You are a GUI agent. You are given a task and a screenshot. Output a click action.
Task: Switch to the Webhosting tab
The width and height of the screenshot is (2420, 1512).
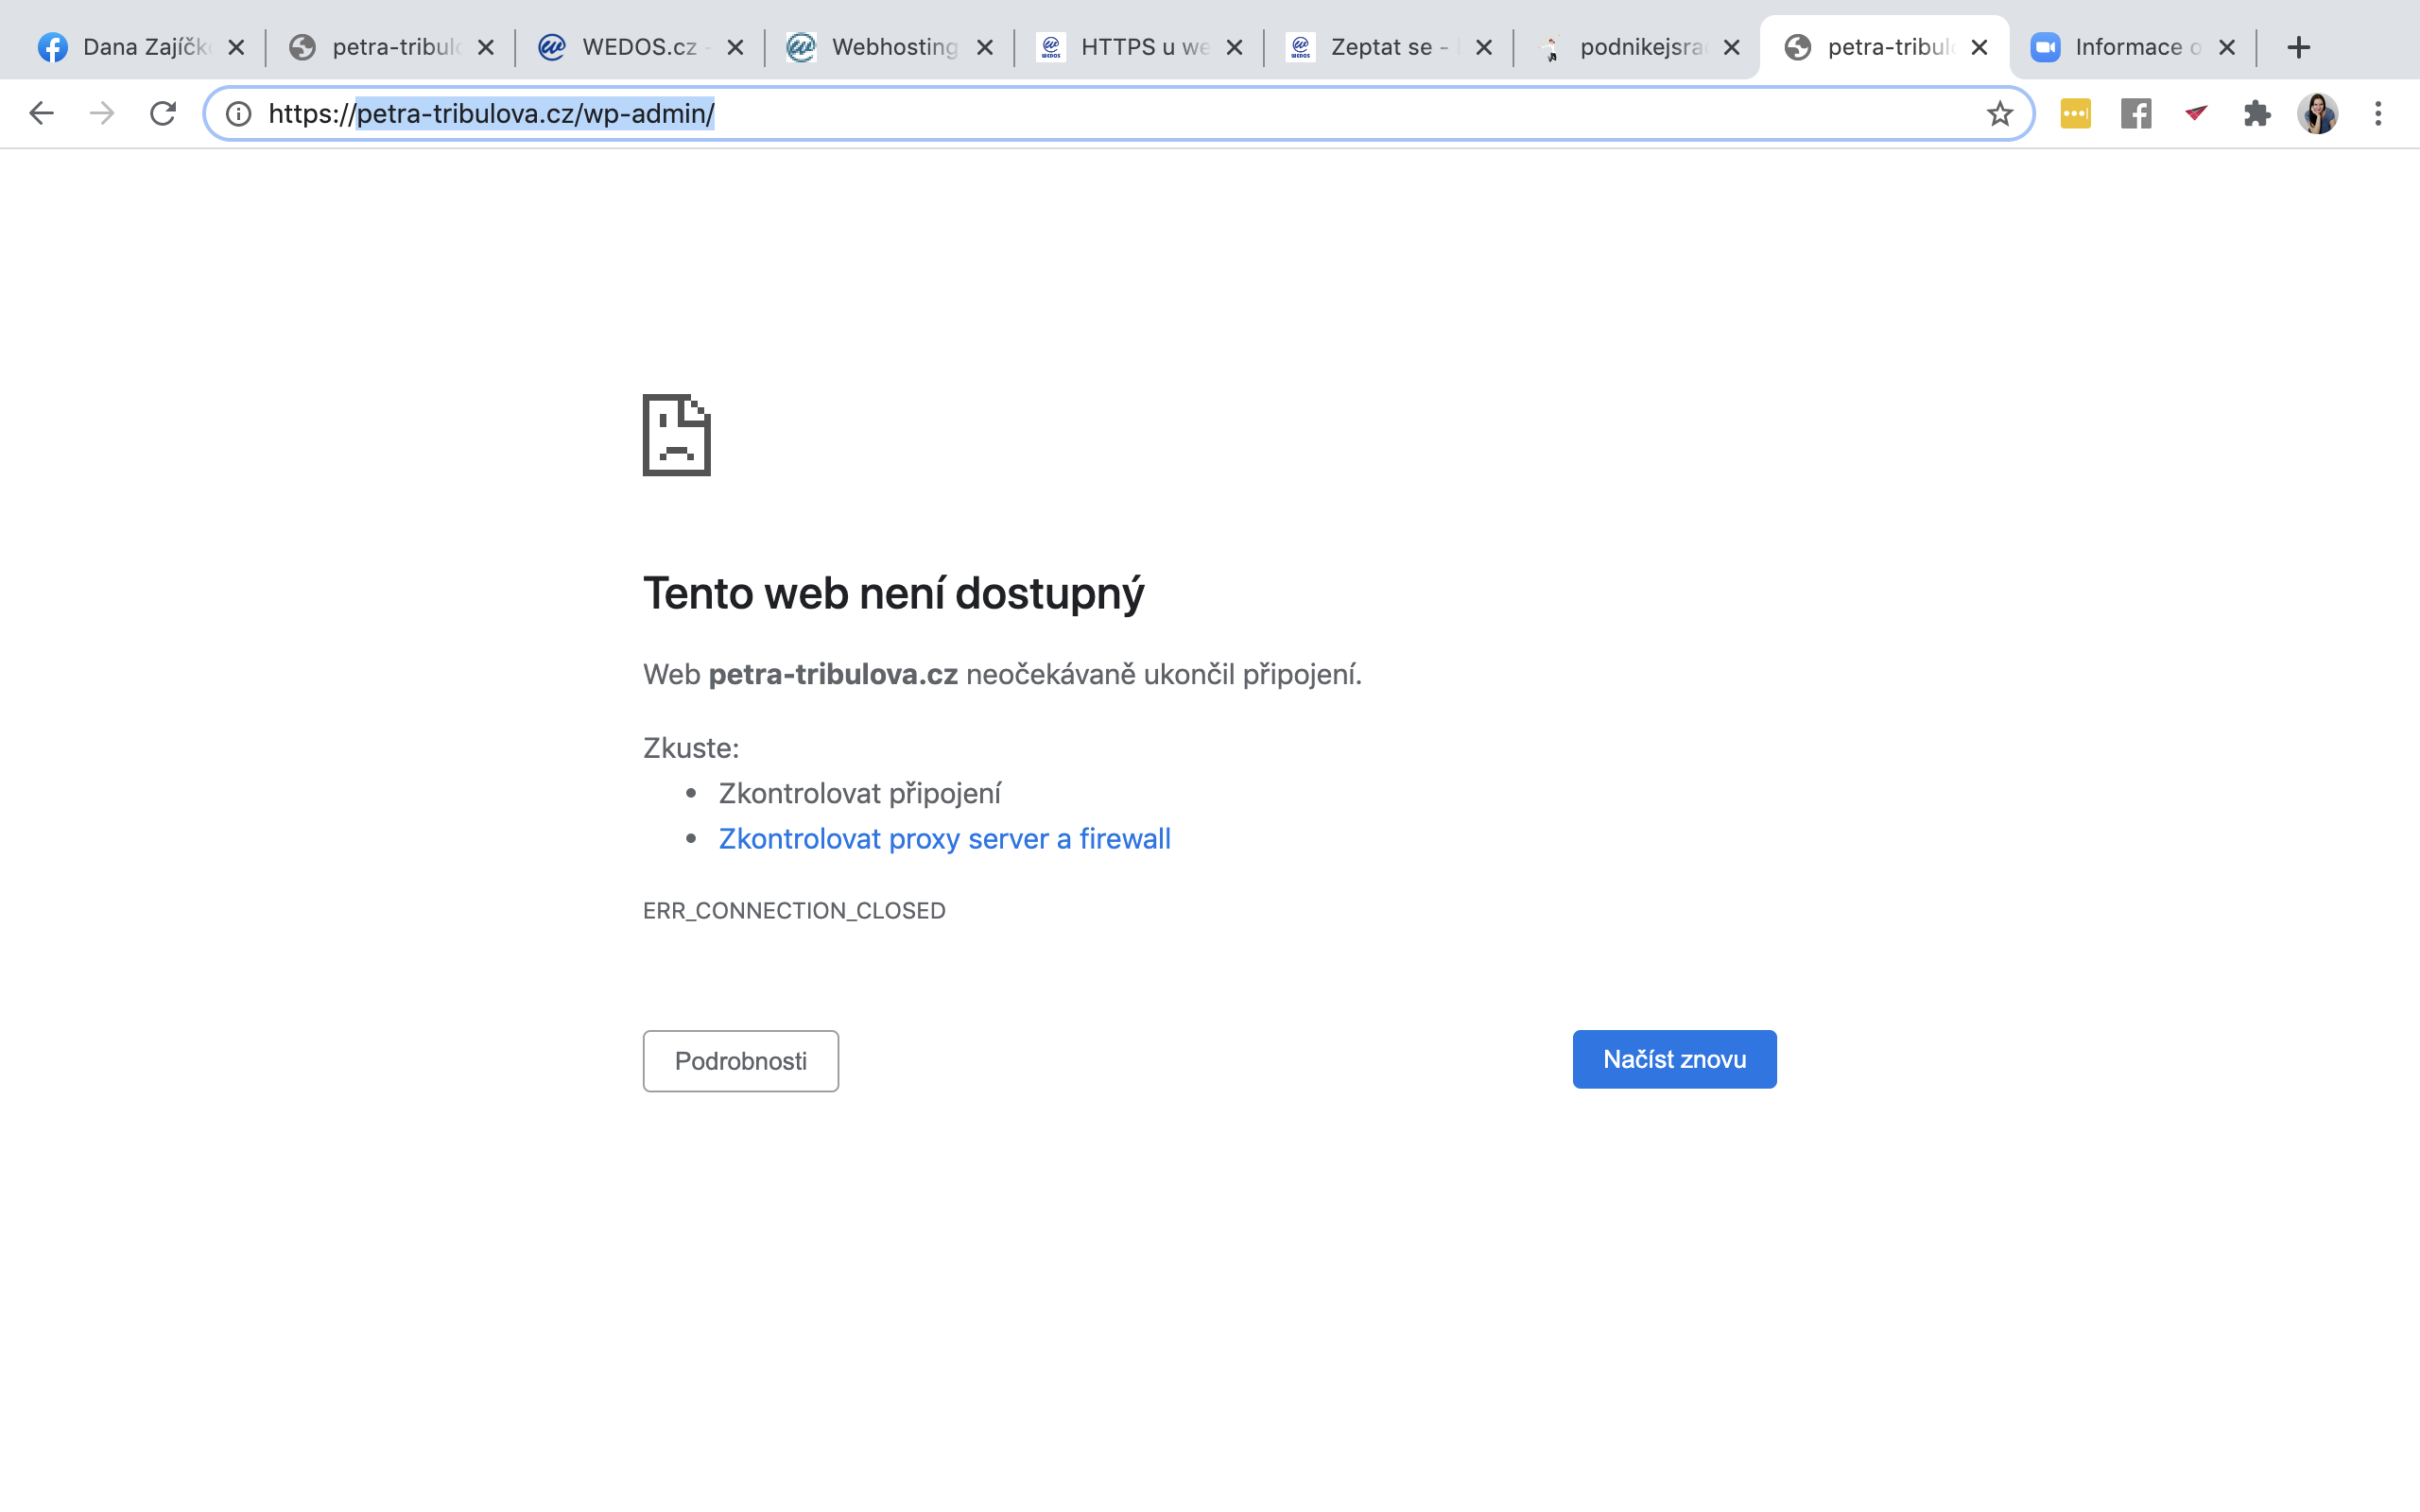(x=880, y=47)
